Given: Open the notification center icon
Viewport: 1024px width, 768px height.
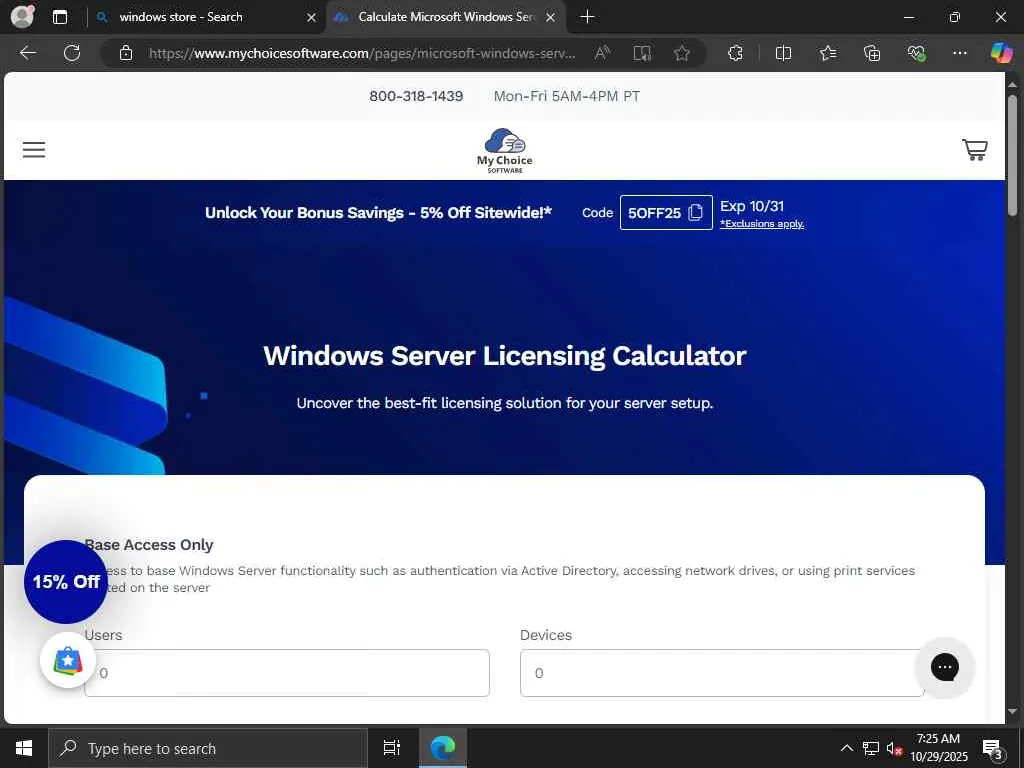Looking at the screenshot, I should [993, 748].
